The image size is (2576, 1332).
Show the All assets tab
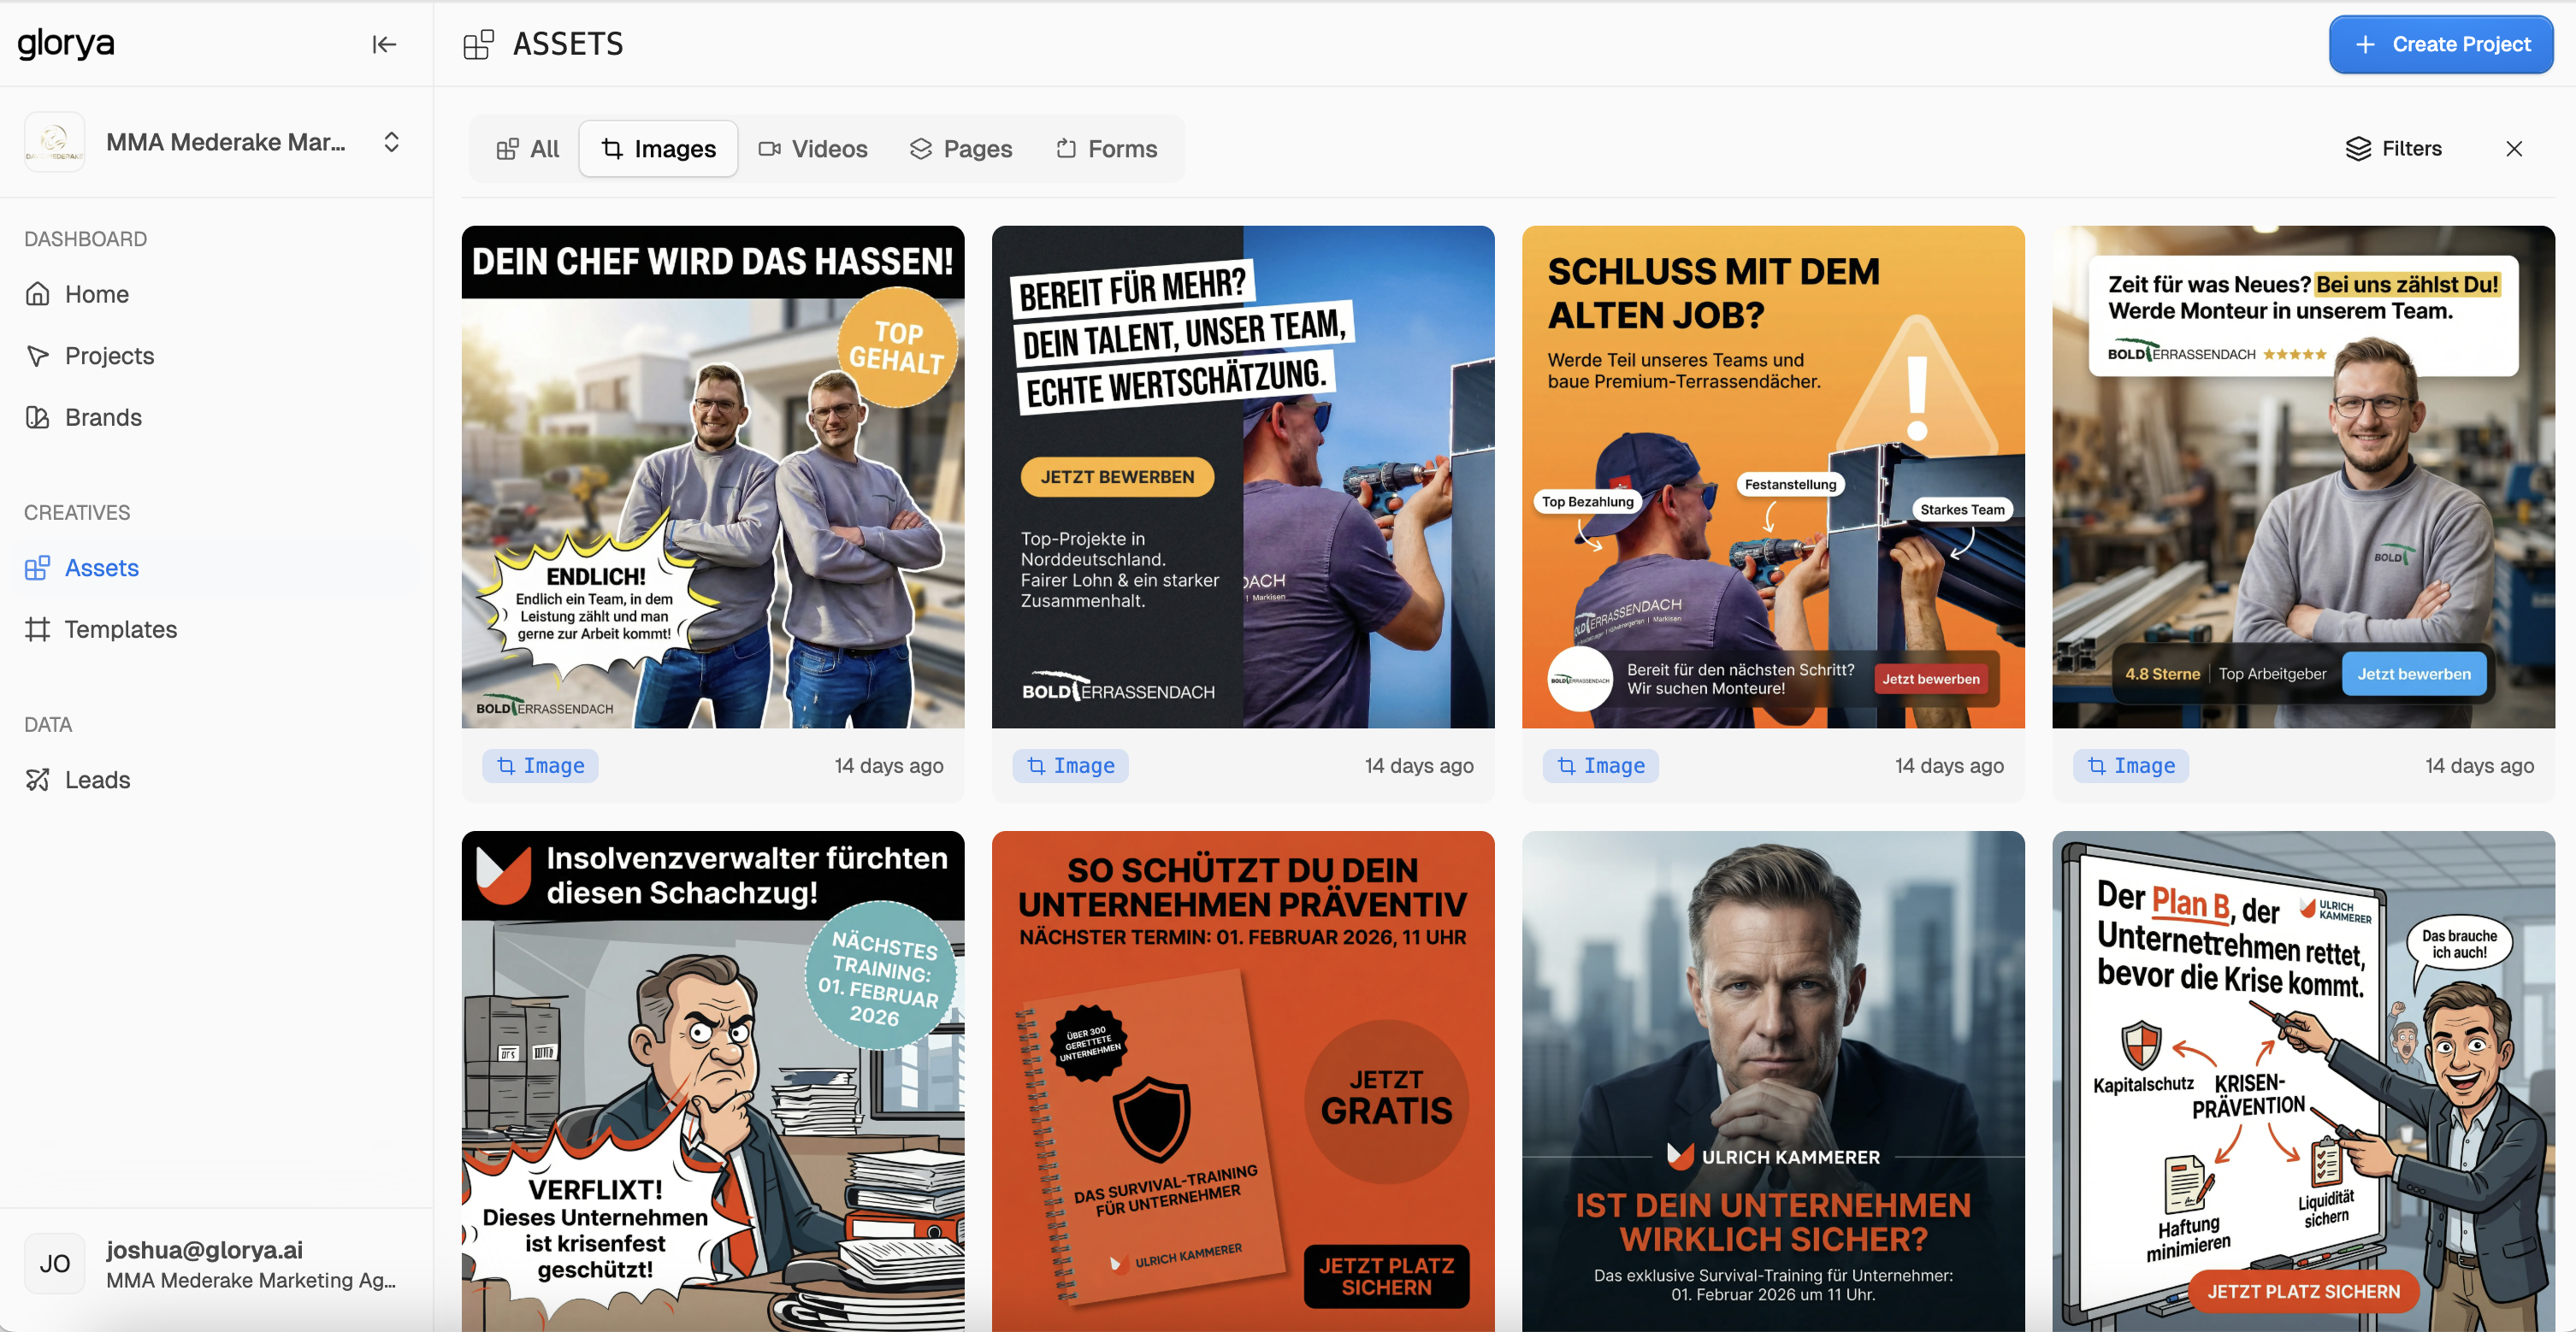coord(528,149)
